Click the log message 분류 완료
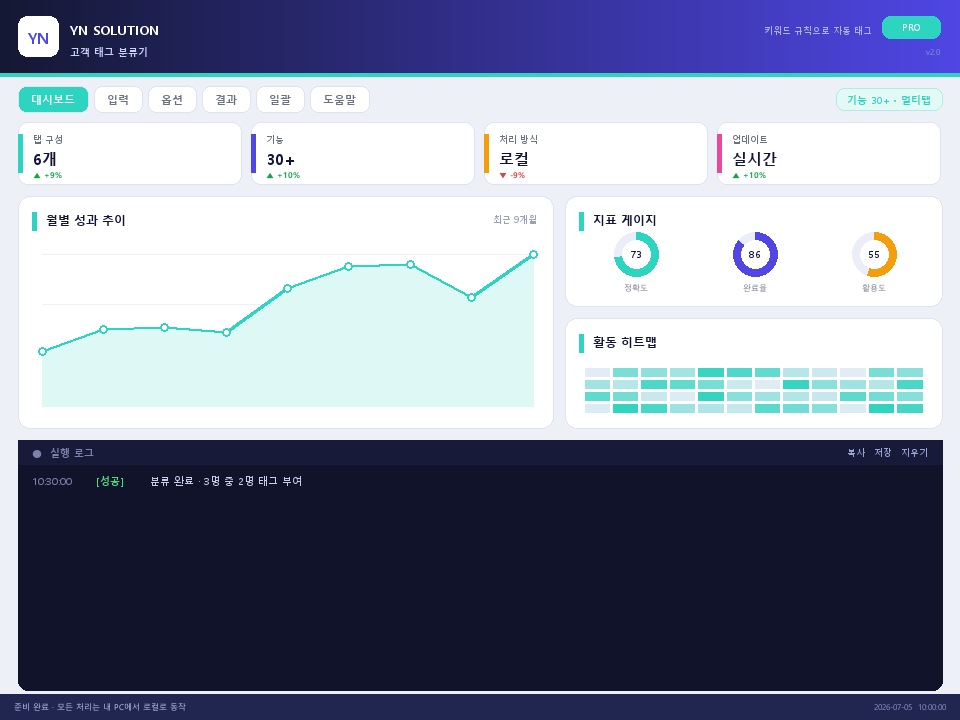This screenshot has width=960, height=720. (x=227, y=481)
